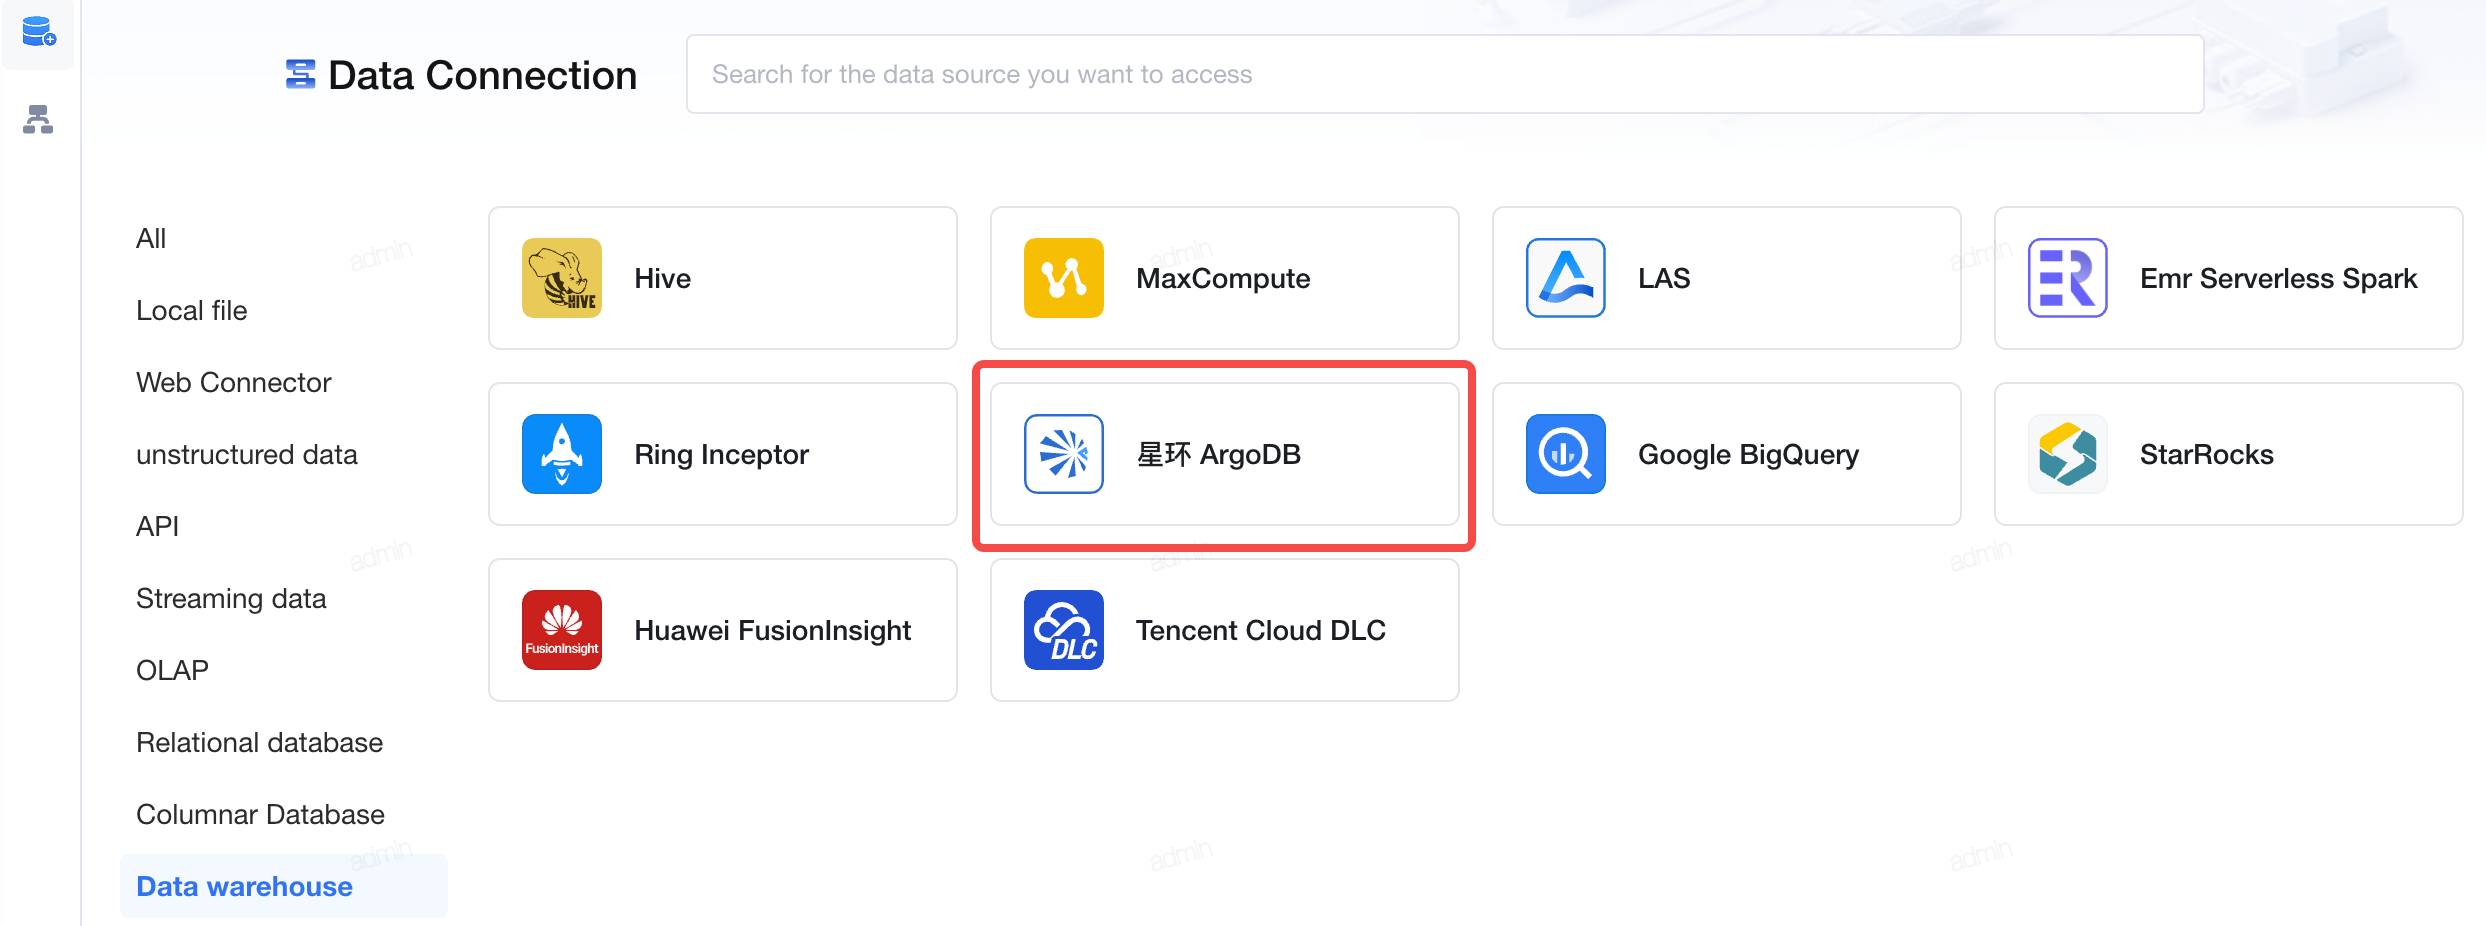
Task: Click the Ring Inceptor rocket icon
Action: pos(562,454)
